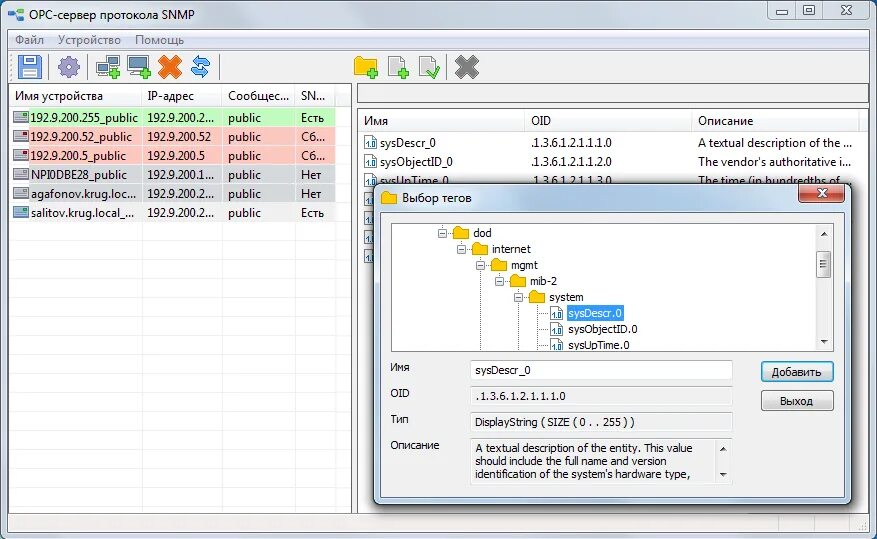Click device icon of salitov.krug.local row

(21, 212)
